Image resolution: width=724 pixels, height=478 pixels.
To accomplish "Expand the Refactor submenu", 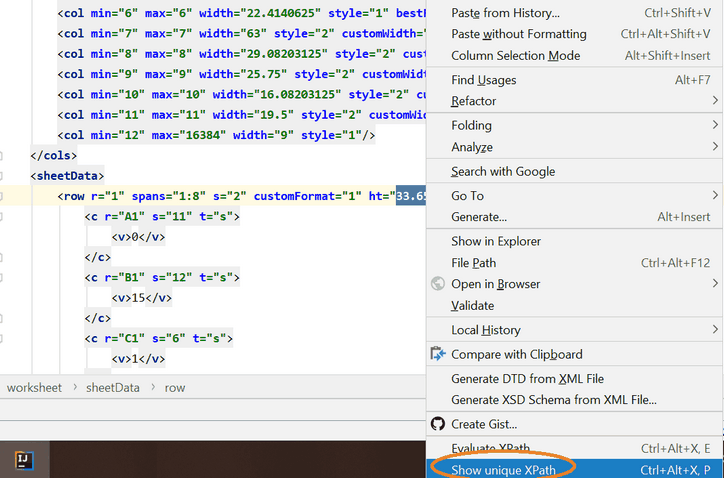I will [x=473, y=101].
